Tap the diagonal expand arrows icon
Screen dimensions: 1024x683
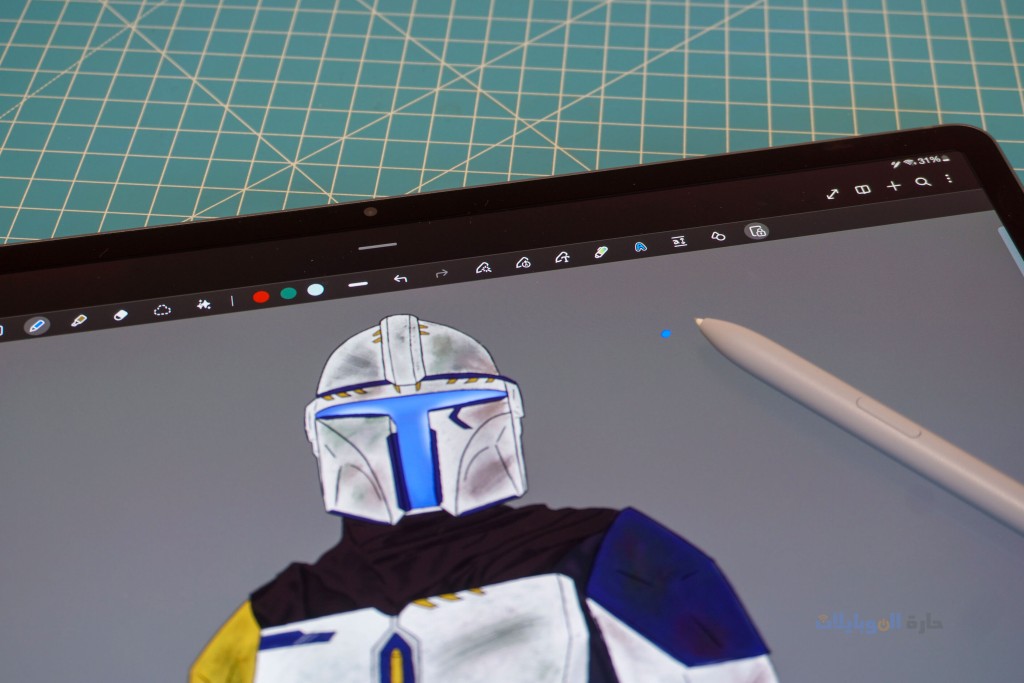[833, 194]
